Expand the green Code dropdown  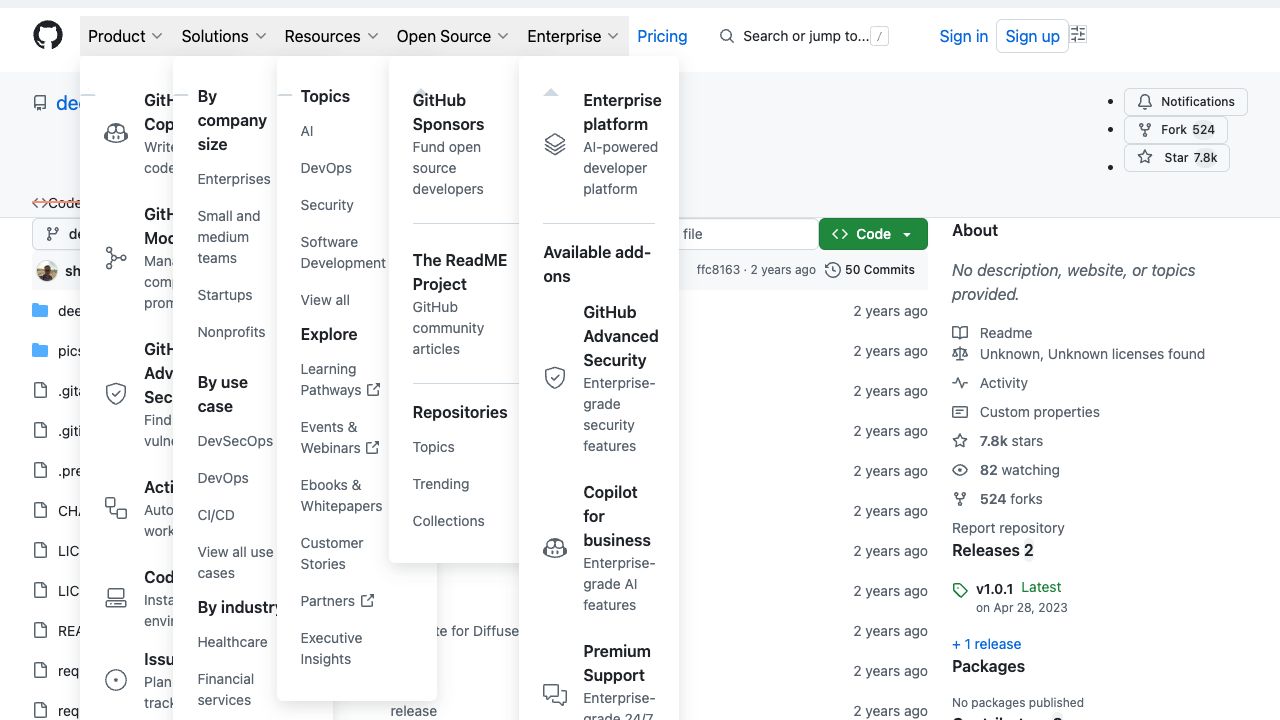pyautogui.click(x=873, y=234)
